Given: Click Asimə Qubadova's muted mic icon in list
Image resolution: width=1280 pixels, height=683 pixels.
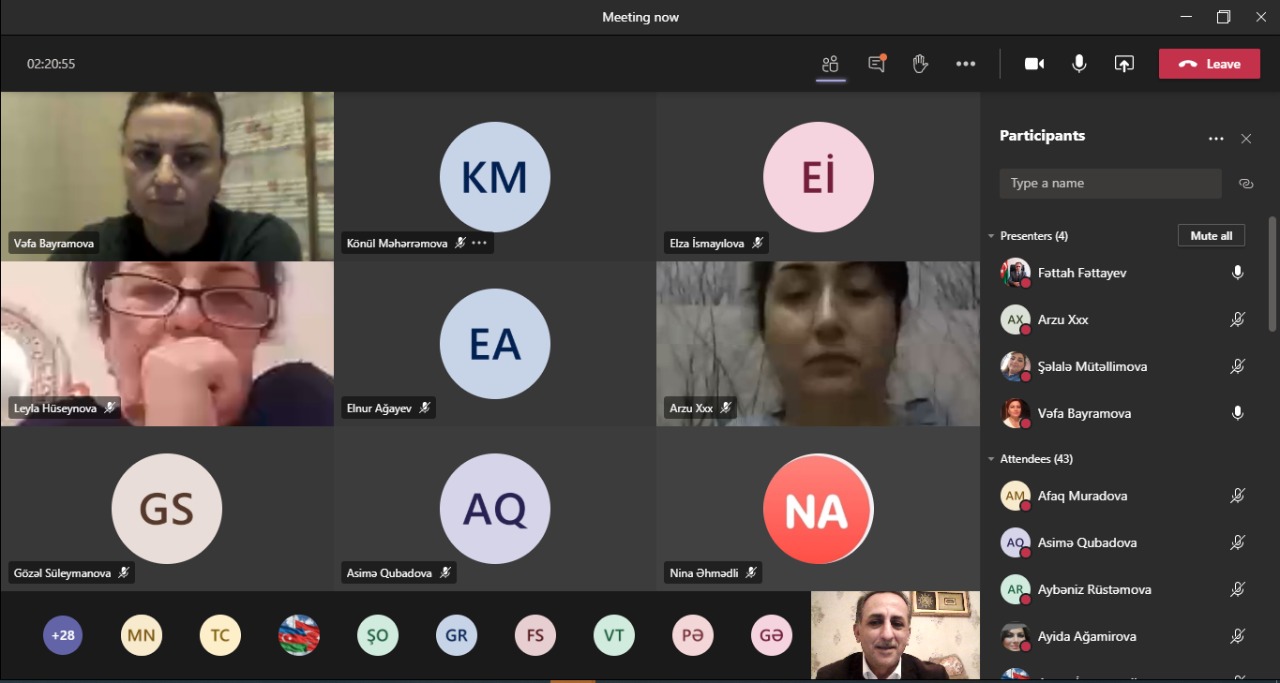Looking at the screenshot, I should (x=1237, y=543).
